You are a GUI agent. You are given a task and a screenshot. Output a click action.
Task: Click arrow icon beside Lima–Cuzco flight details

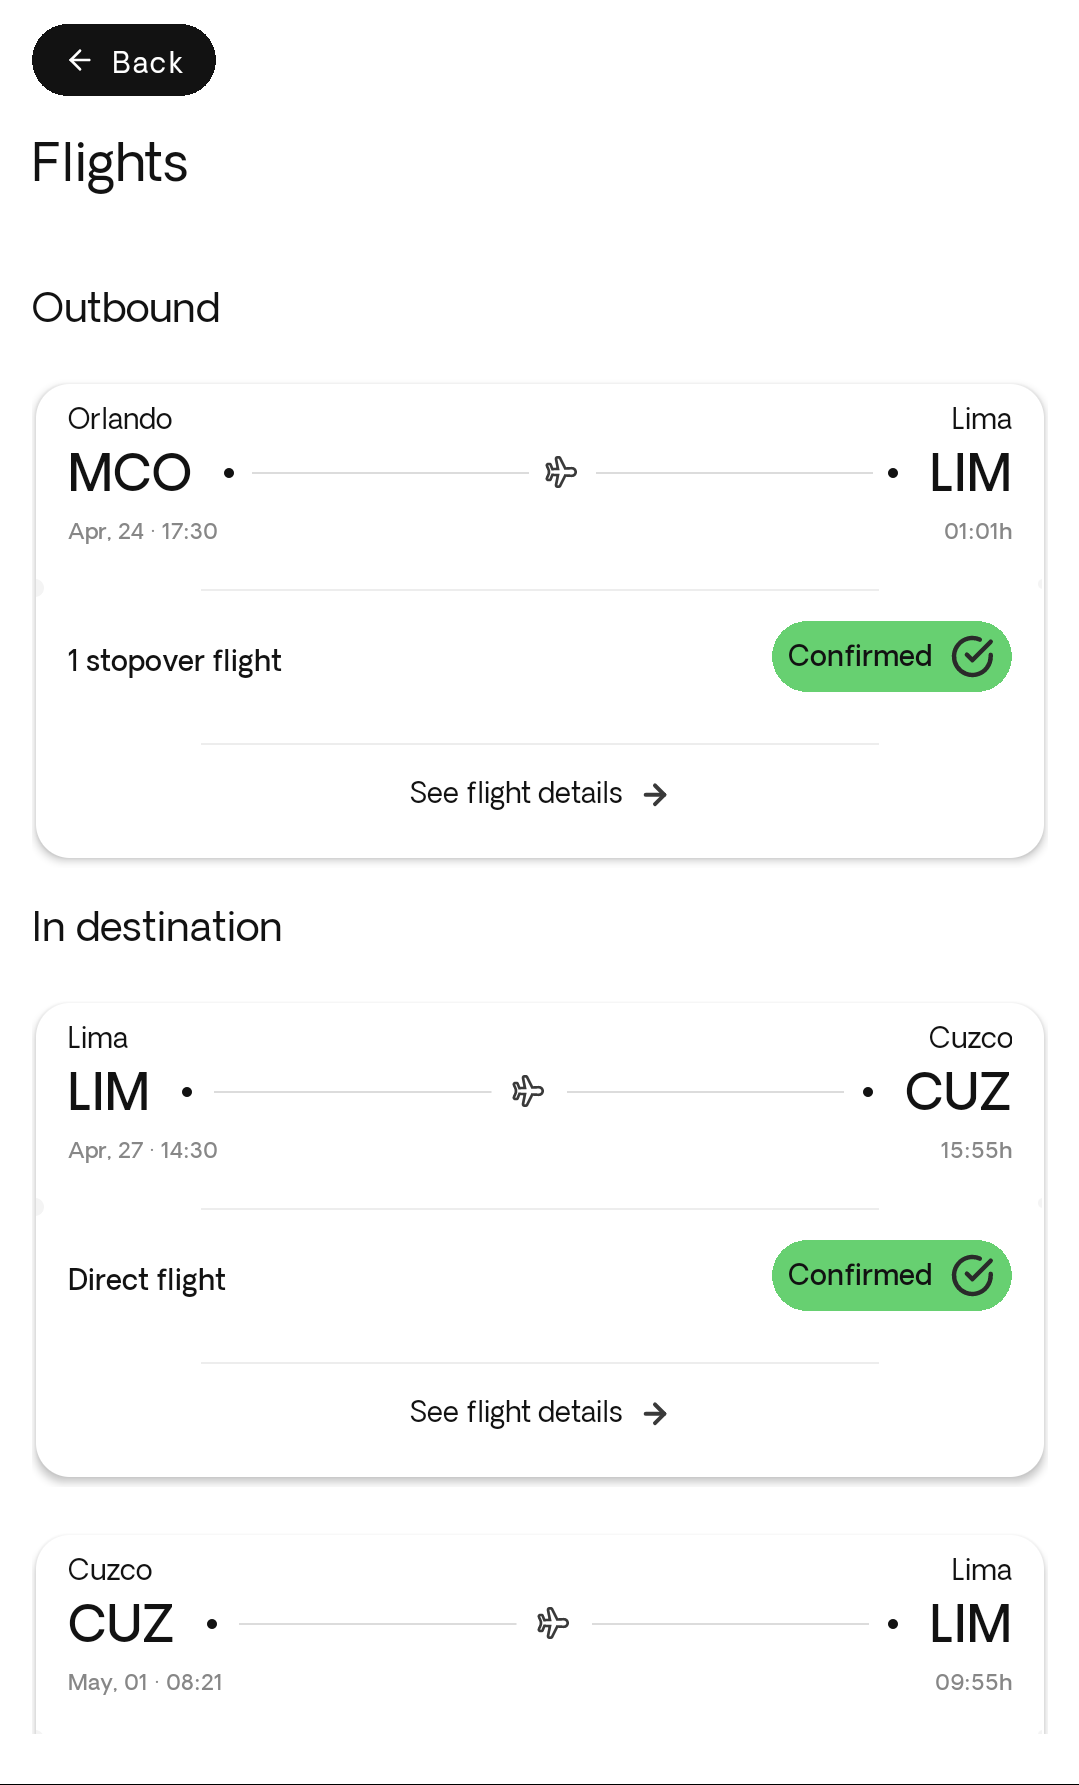click(x=655, y=1414)
